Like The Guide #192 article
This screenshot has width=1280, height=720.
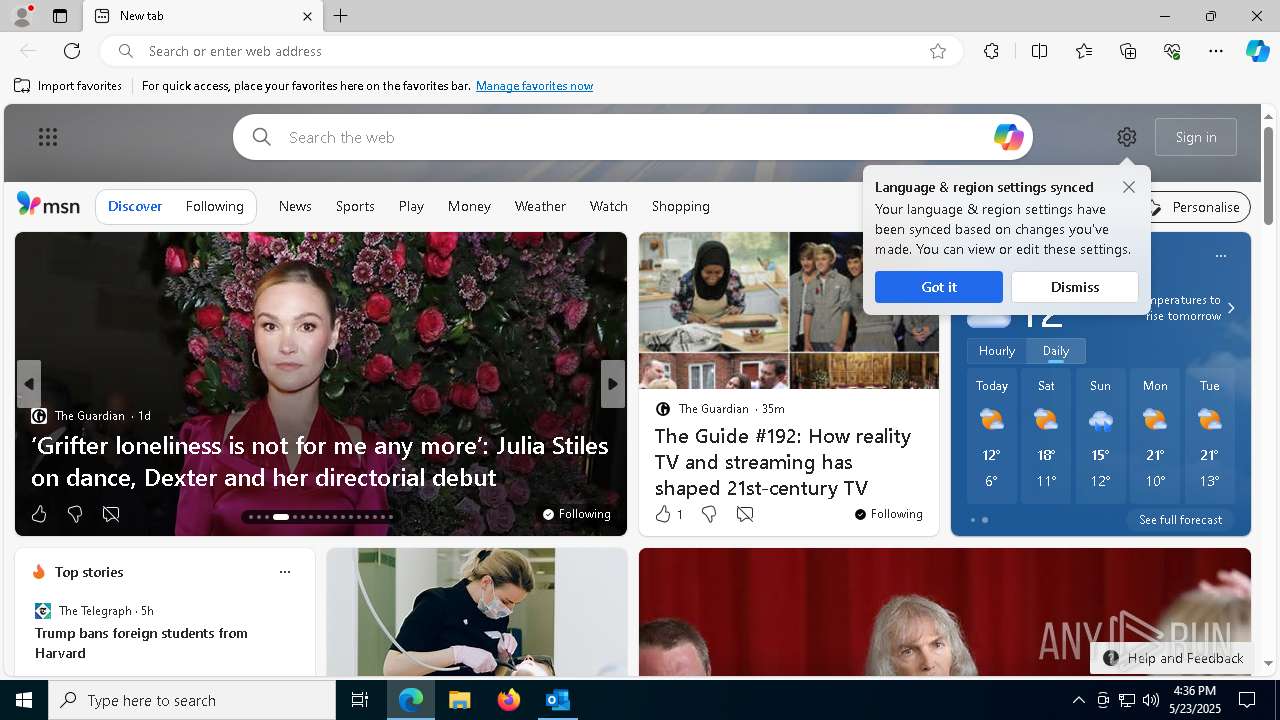click(x=663, y=514)
